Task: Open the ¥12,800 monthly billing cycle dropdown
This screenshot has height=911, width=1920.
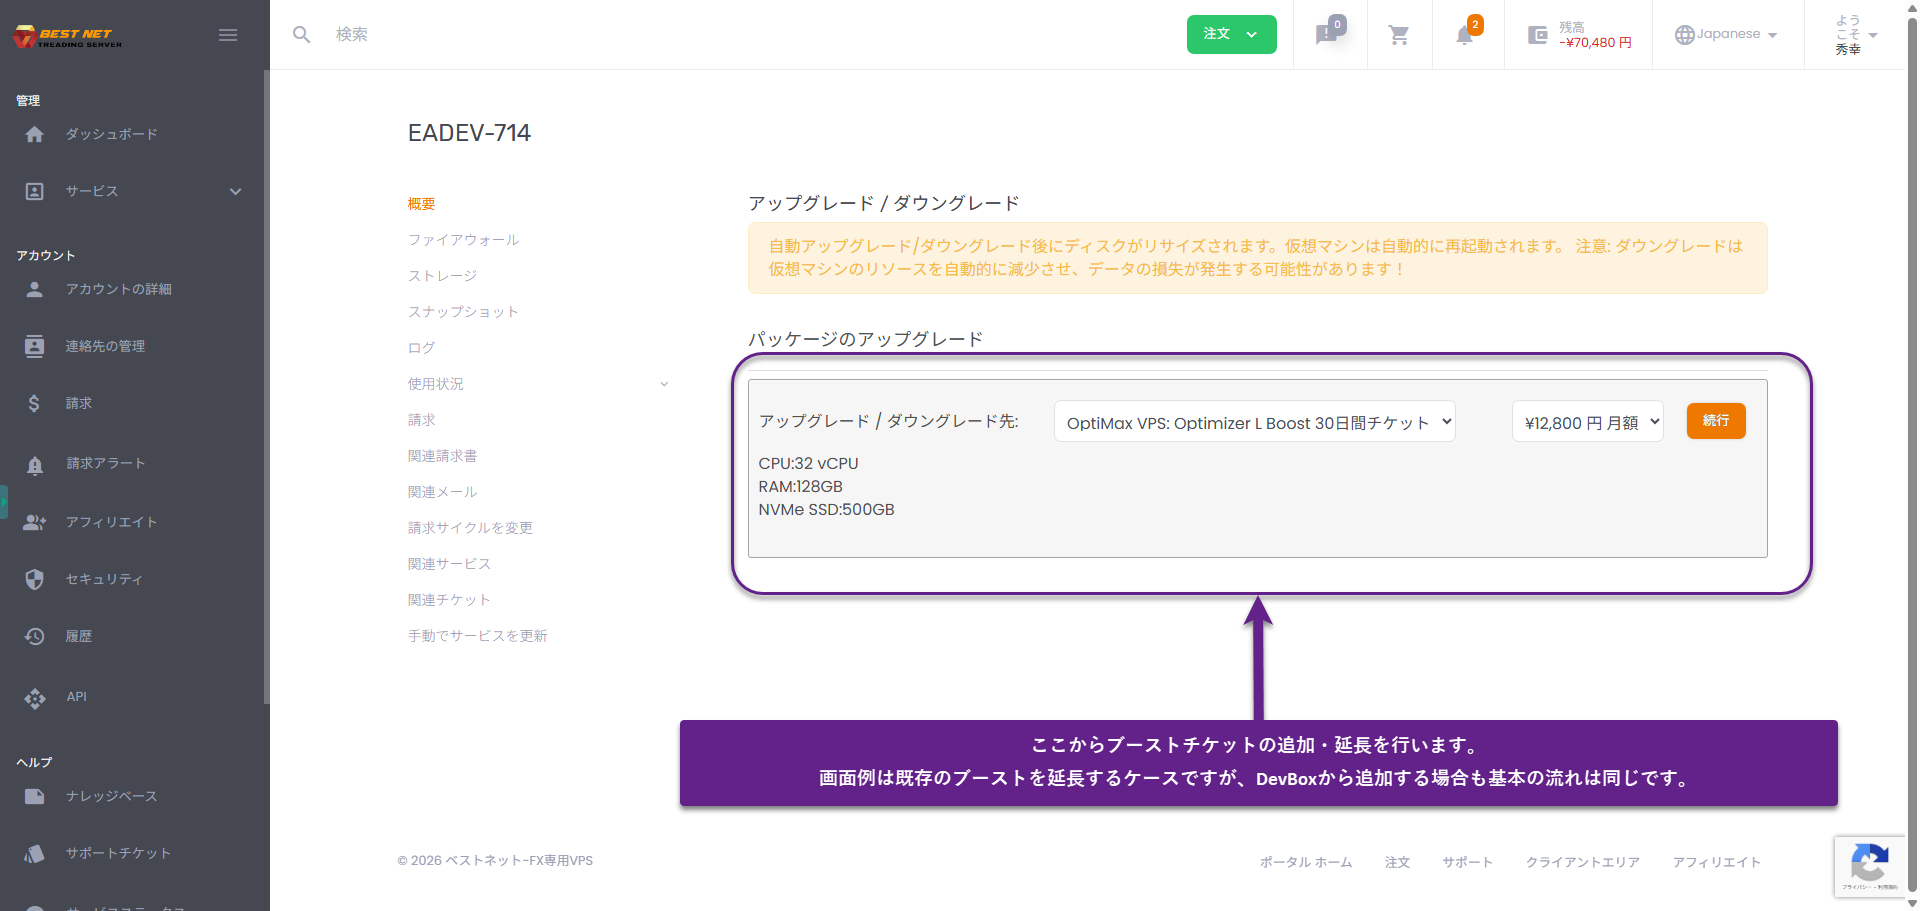Action: pos(1587,422)
